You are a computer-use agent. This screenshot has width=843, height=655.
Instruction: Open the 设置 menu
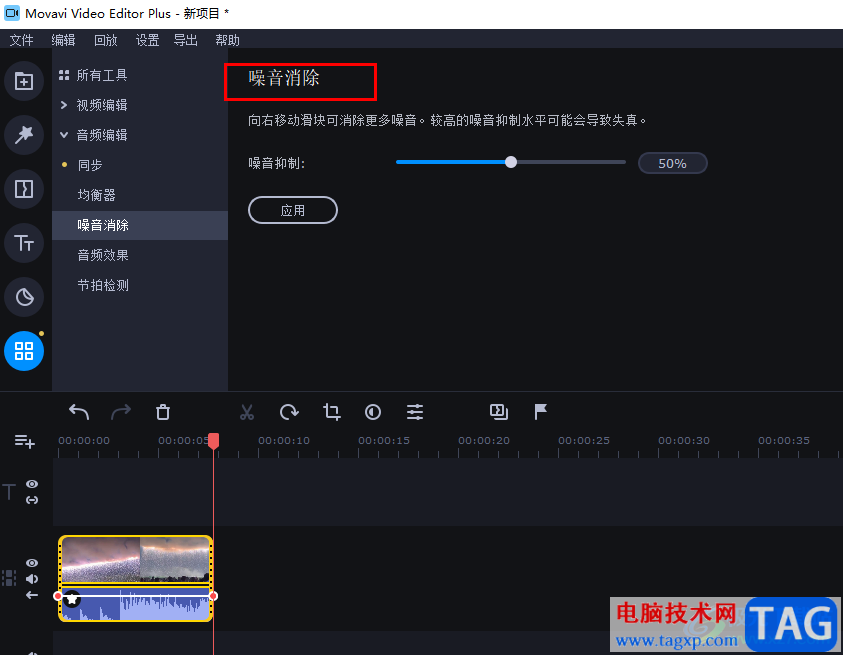coord(147,40)
